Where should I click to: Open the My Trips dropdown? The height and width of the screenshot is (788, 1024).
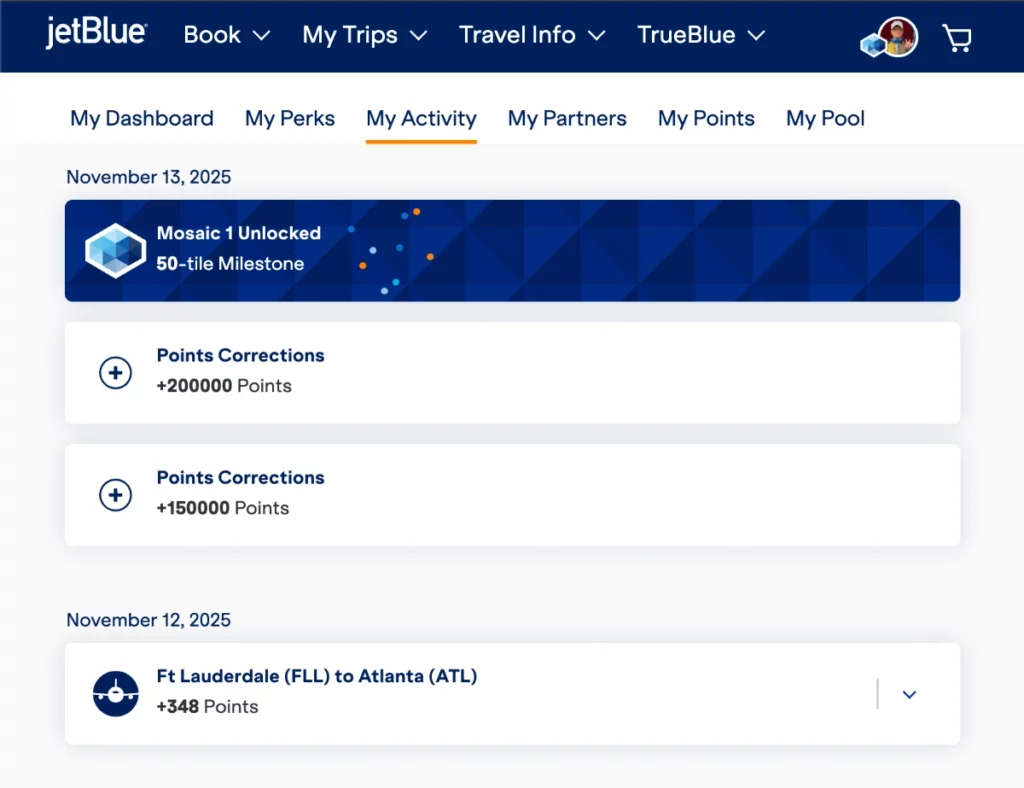coord(364,35)
